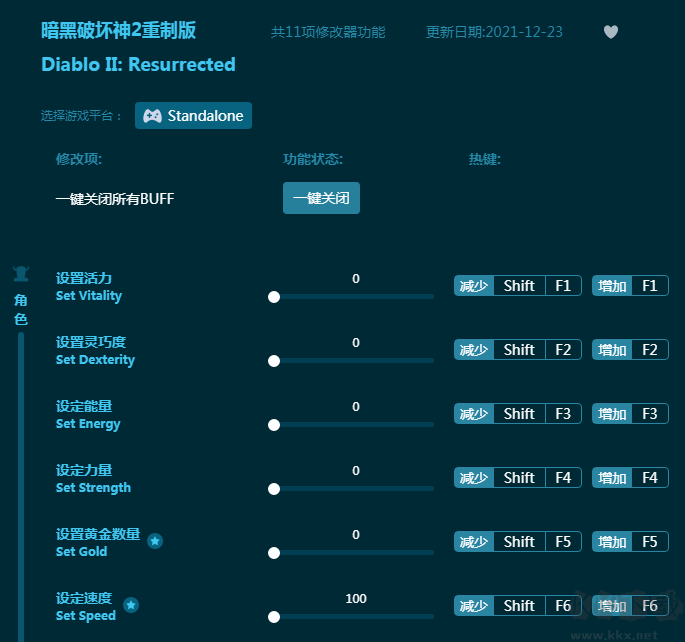Screen dimensions: 685x642
Task: Click 减少 for Set Vitality
Action: [x=474, y=286]
